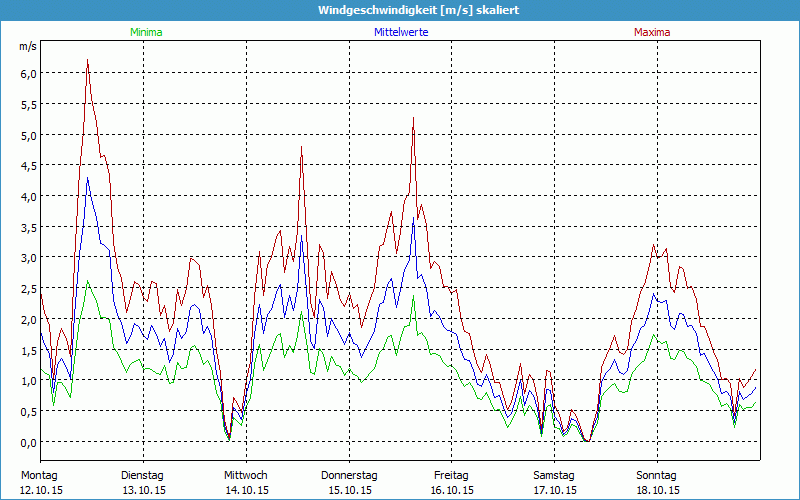Click the 'Dienstag' day label
The width and height of the screenshot is (800, 500).
[142, 476]
